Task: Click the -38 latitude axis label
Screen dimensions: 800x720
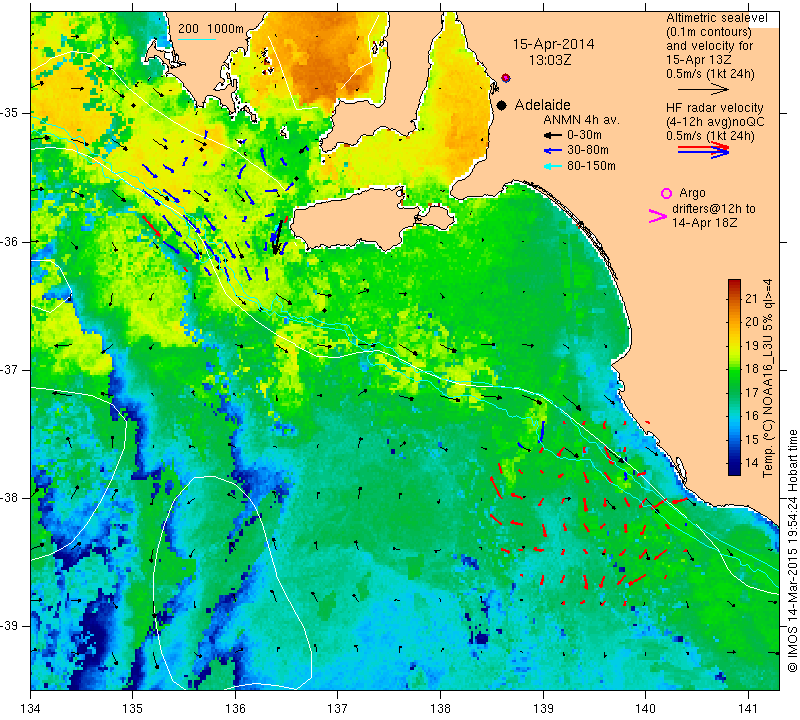Action: pyautogui.click(x=9, y=498)
